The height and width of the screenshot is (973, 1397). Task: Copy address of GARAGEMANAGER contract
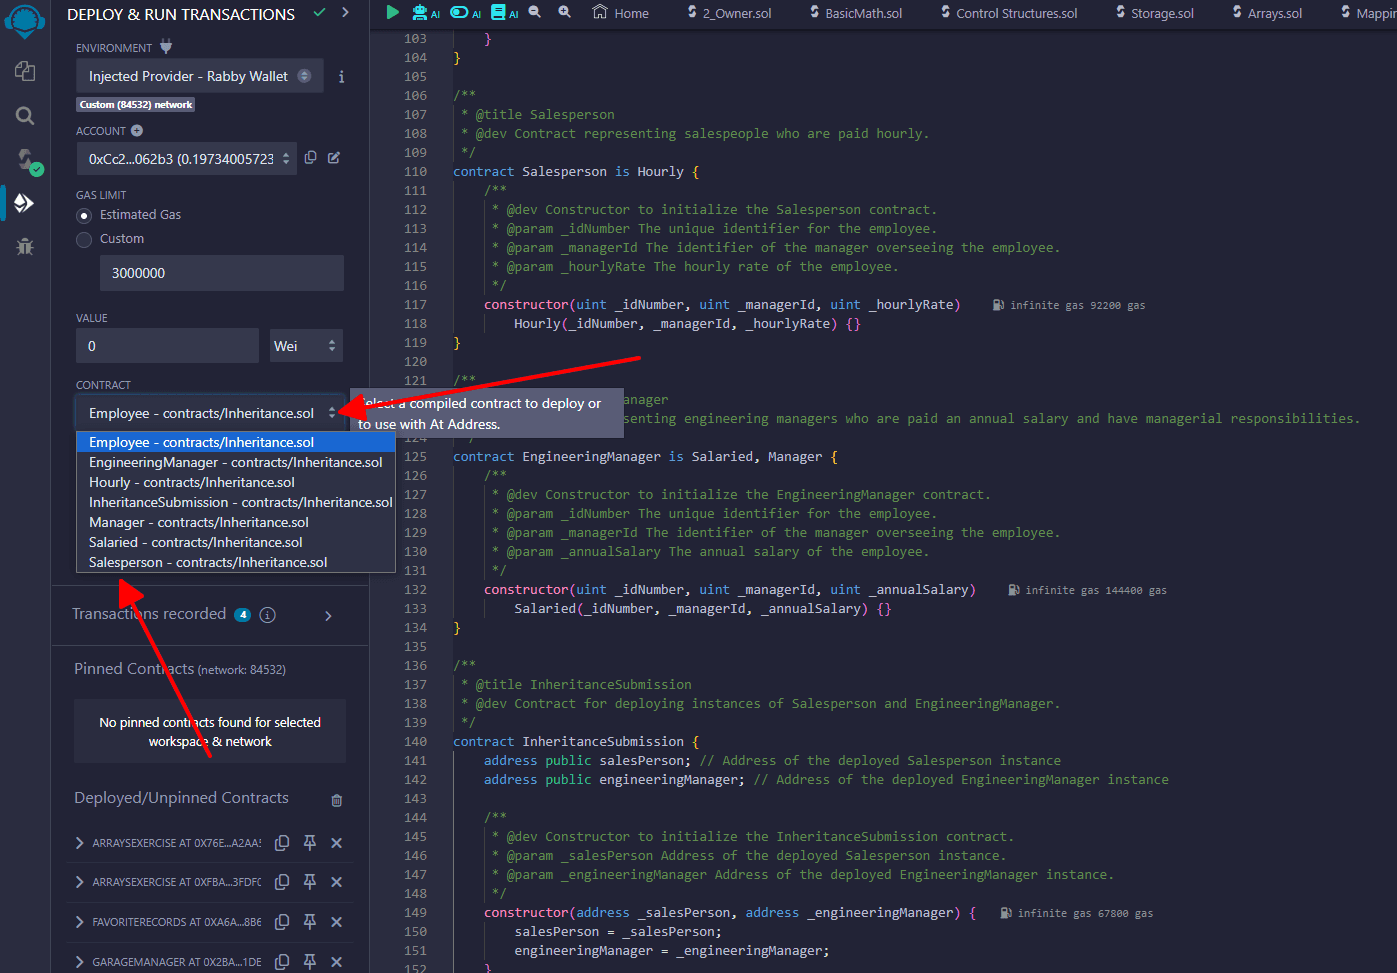[282, 962]
